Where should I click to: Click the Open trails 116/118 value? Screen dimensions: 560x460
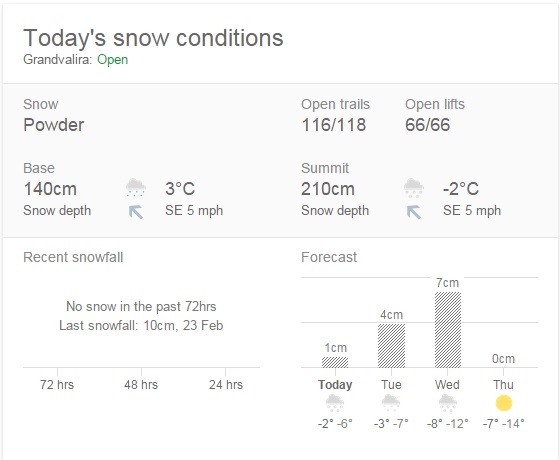[x=334, y=125]
